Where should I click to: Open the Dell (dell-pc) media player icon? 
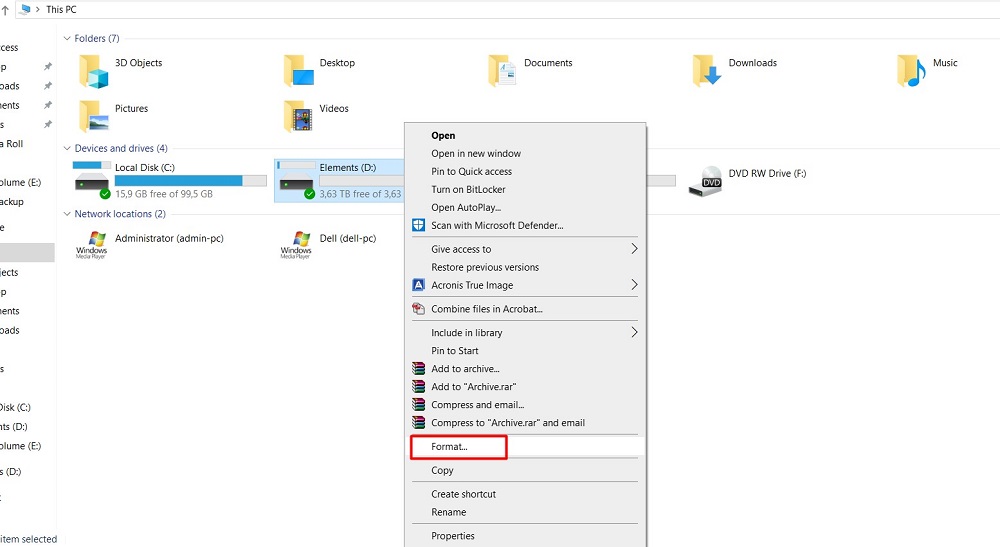(x=296, y=244)
